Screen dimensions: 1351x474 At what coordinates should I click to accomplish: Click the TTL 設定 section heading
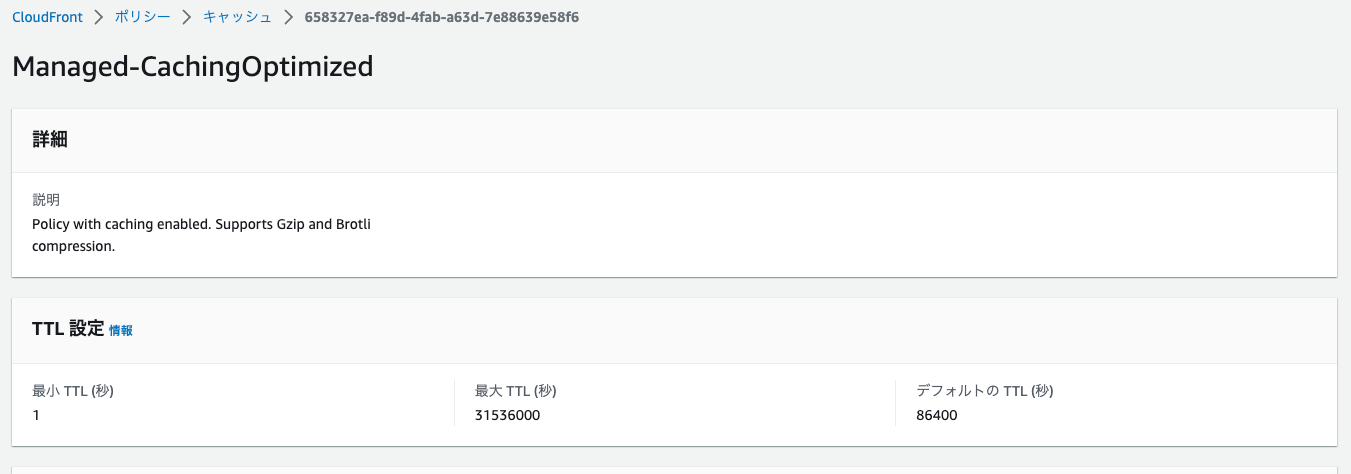[x=68, y=329]
